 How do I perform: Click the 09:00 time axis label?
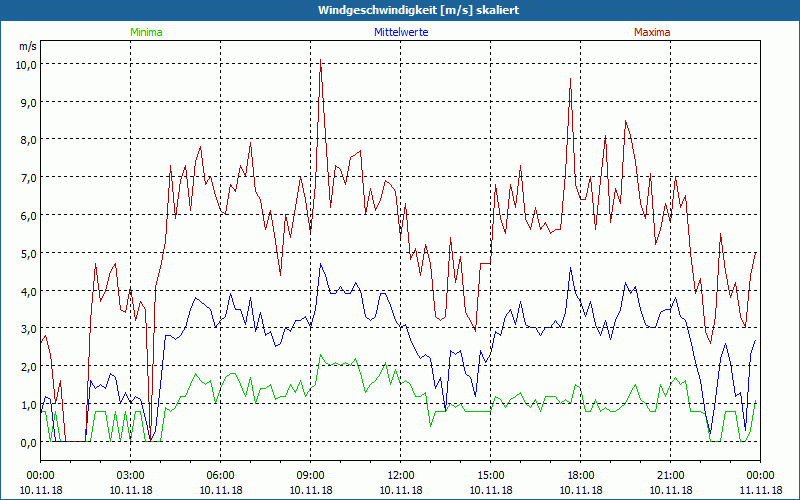pos(311,475)
